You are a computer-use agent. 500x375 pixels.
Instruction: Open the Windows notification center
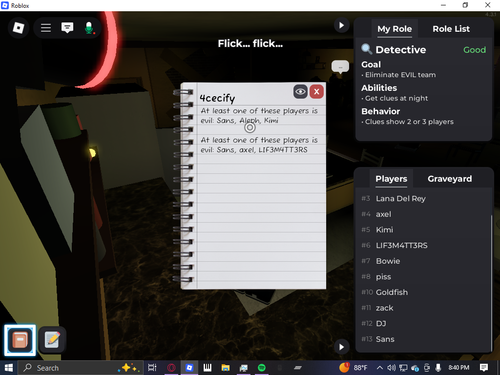484,368
